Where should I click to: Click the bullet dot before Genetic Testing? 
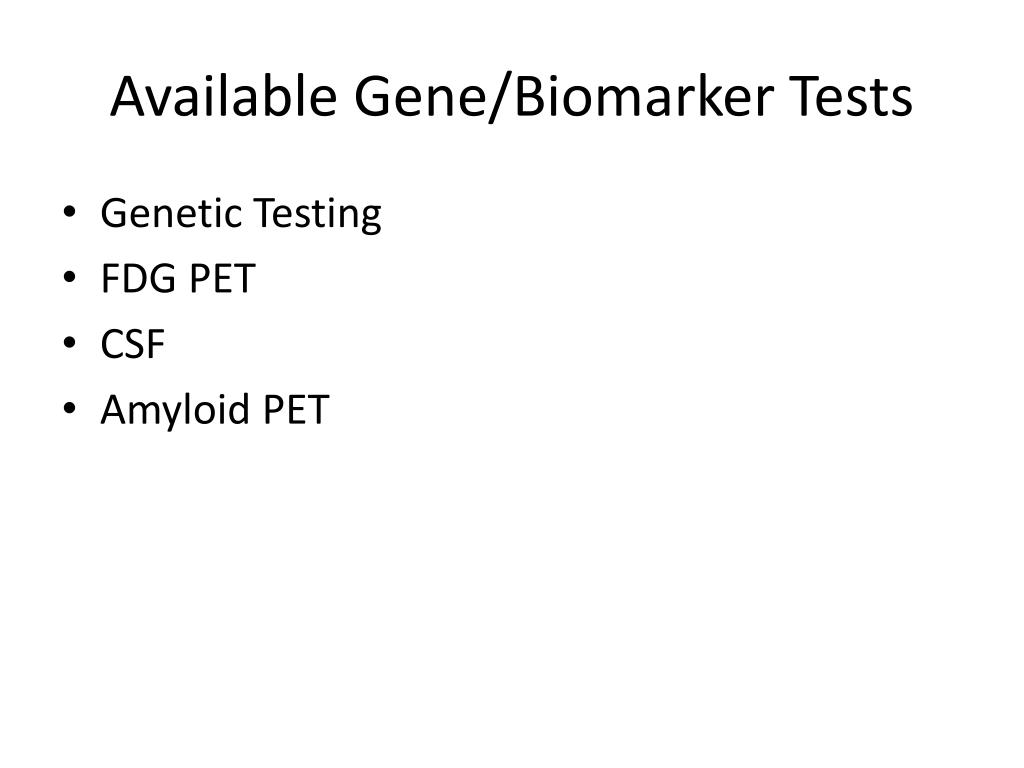(x=70, y=212)
